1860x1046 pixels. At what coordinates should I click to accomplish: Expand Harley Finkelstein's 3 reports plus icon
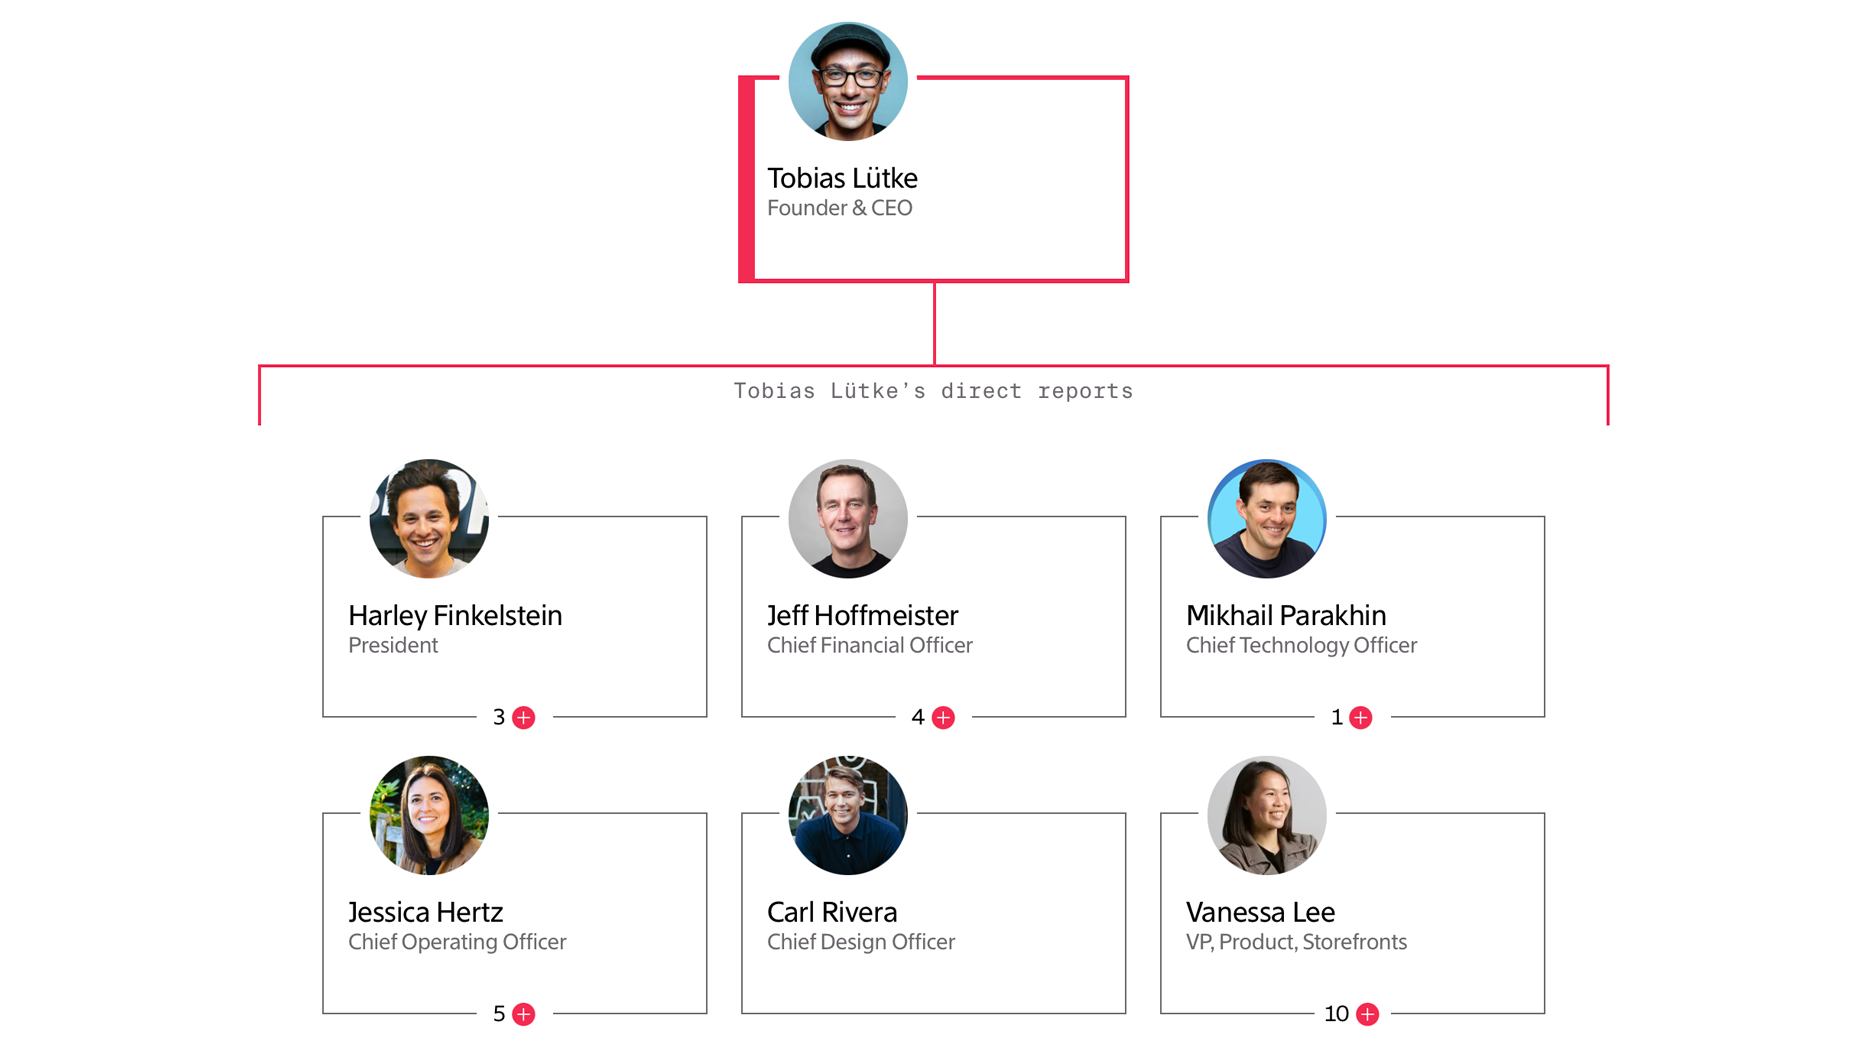click(523, 718)
